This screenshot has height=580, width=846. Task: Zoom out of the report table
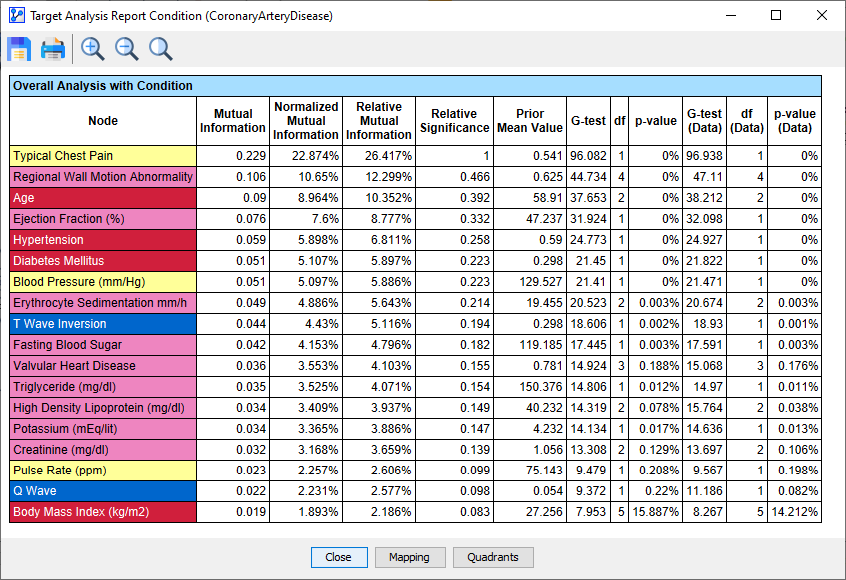(126, 48)
